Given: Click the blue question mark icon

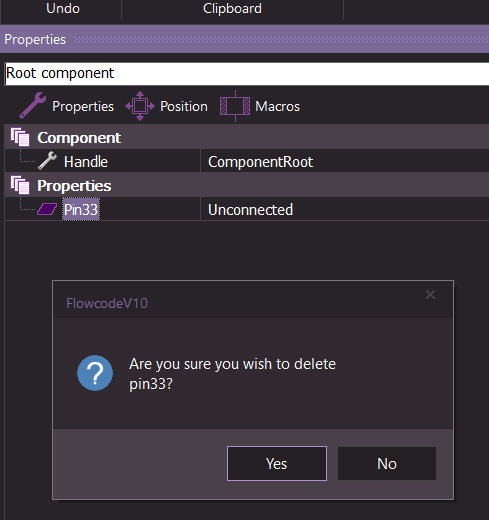Looking at the screenshot, I should click(95, 373).
